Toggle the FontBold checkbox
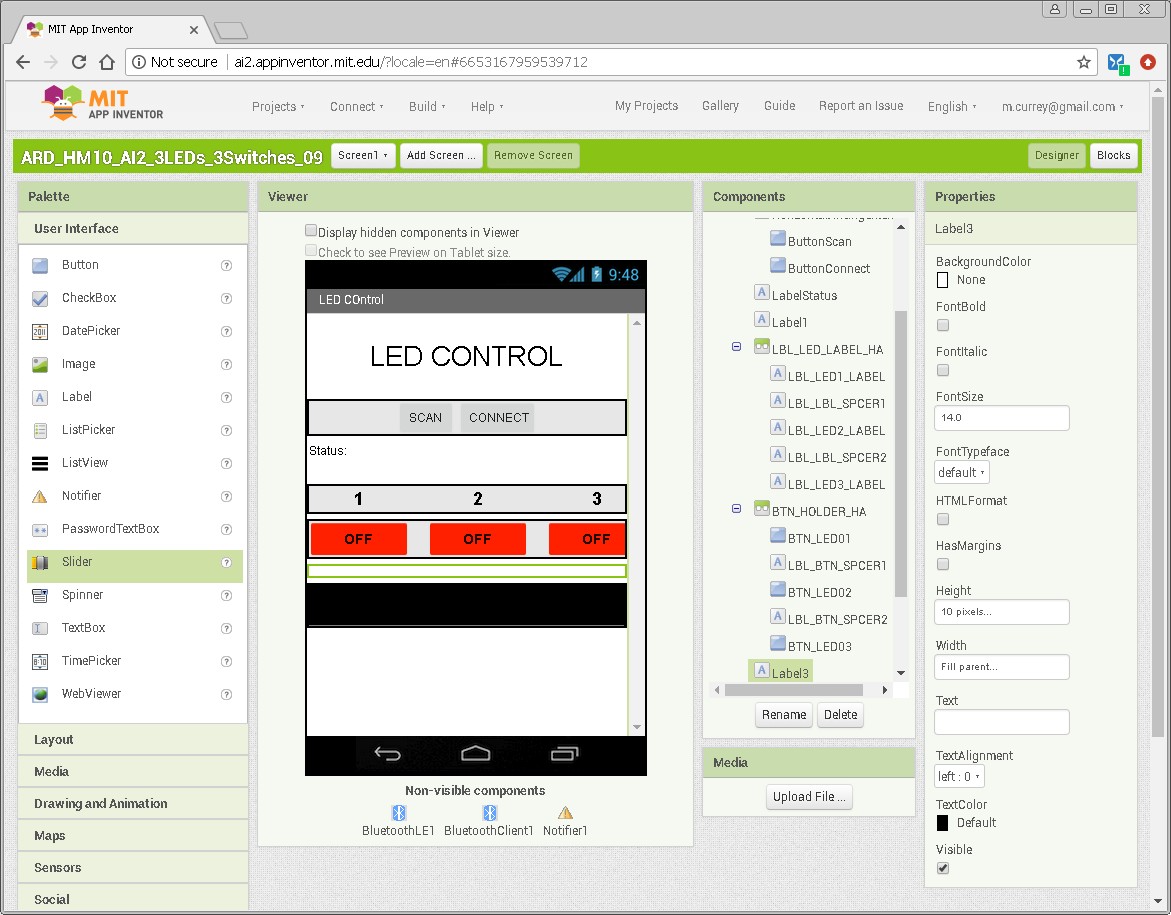The height and width of the screenshot is (915, 1171). pos(942,325)
